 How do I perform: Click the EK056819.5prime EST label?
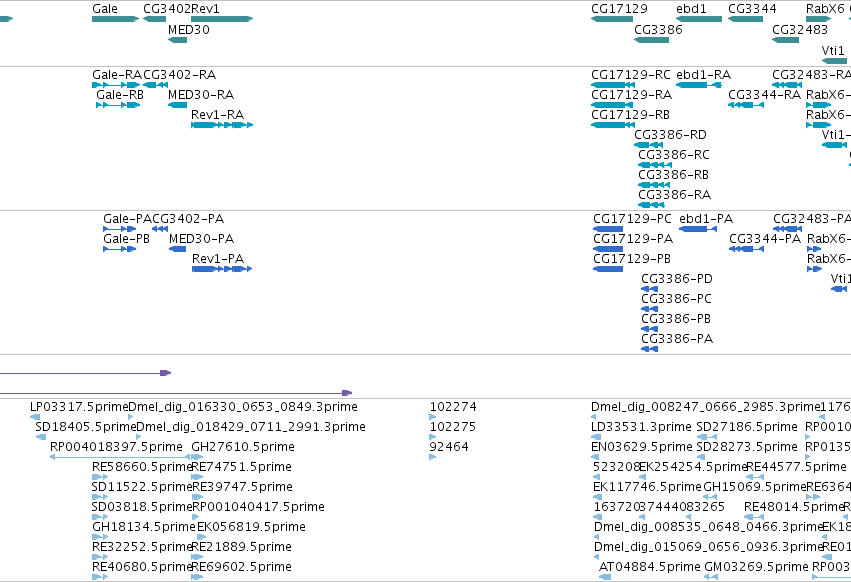click(x=251, y=527)
